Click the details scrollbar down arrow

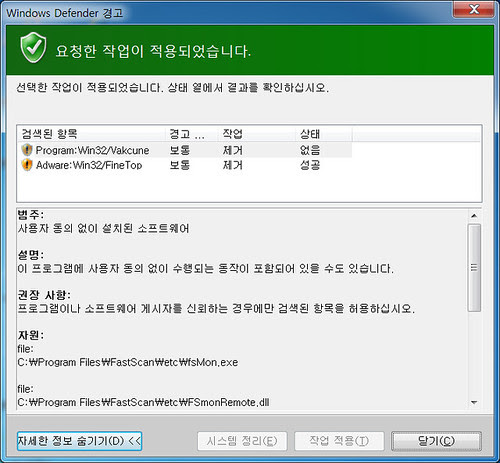(x=474, y=402)
